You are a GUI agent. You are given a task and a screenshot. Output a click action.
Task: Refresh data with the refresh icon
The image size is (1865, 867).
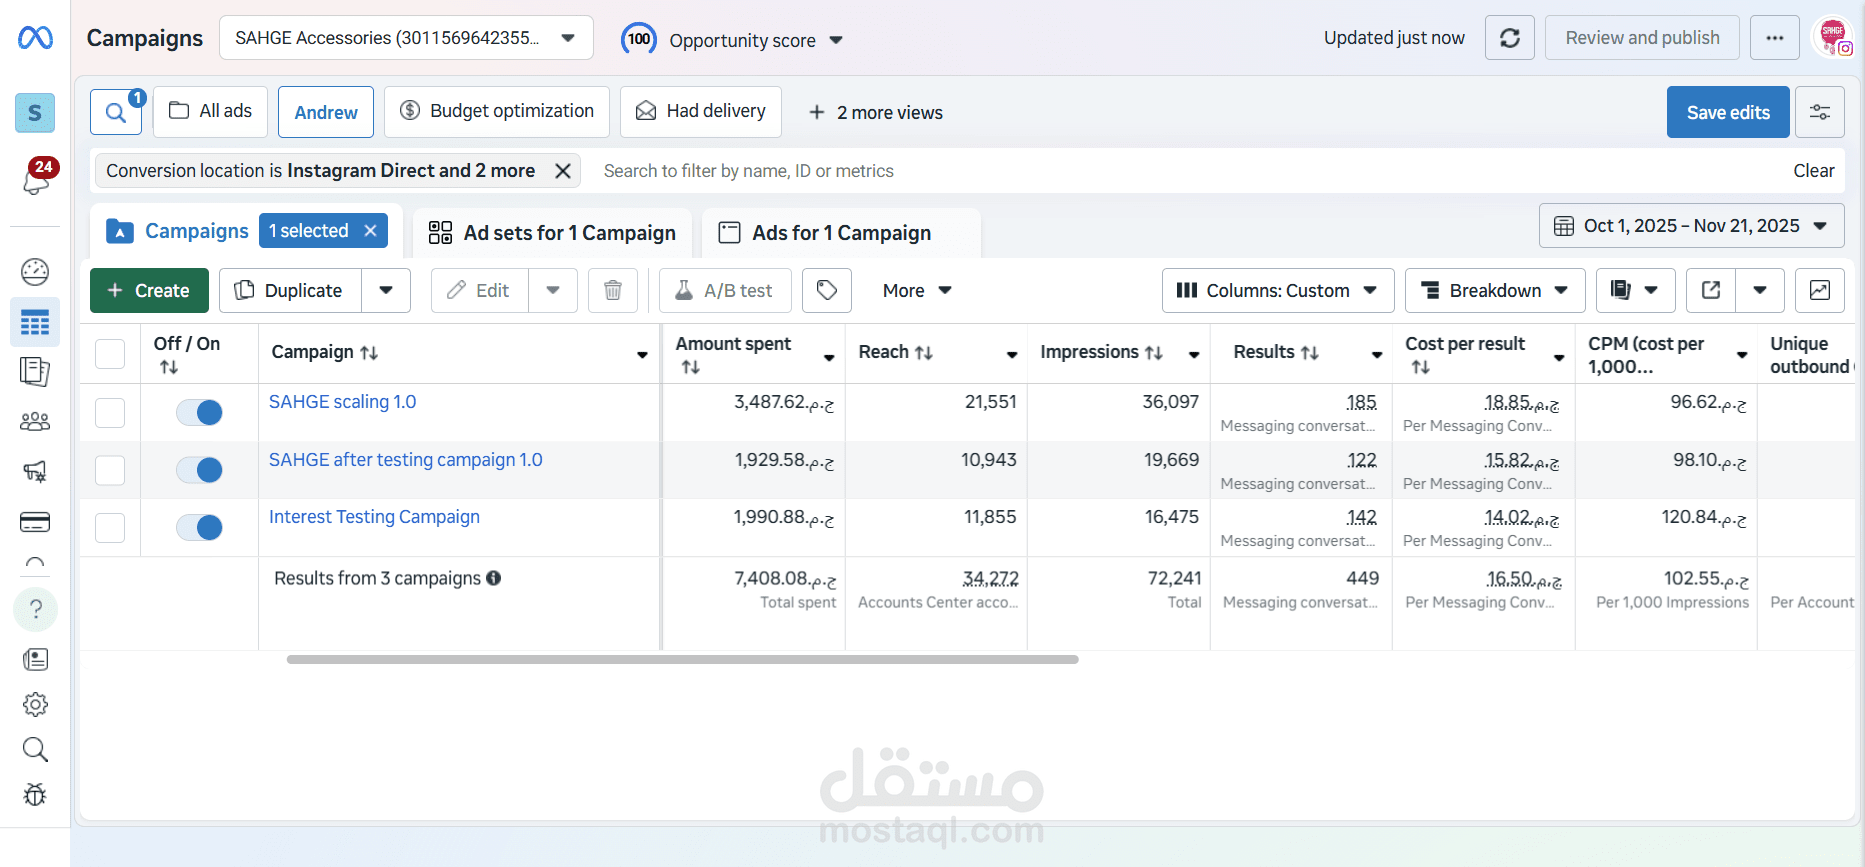pyautogui.click(x=1510, y=38)
